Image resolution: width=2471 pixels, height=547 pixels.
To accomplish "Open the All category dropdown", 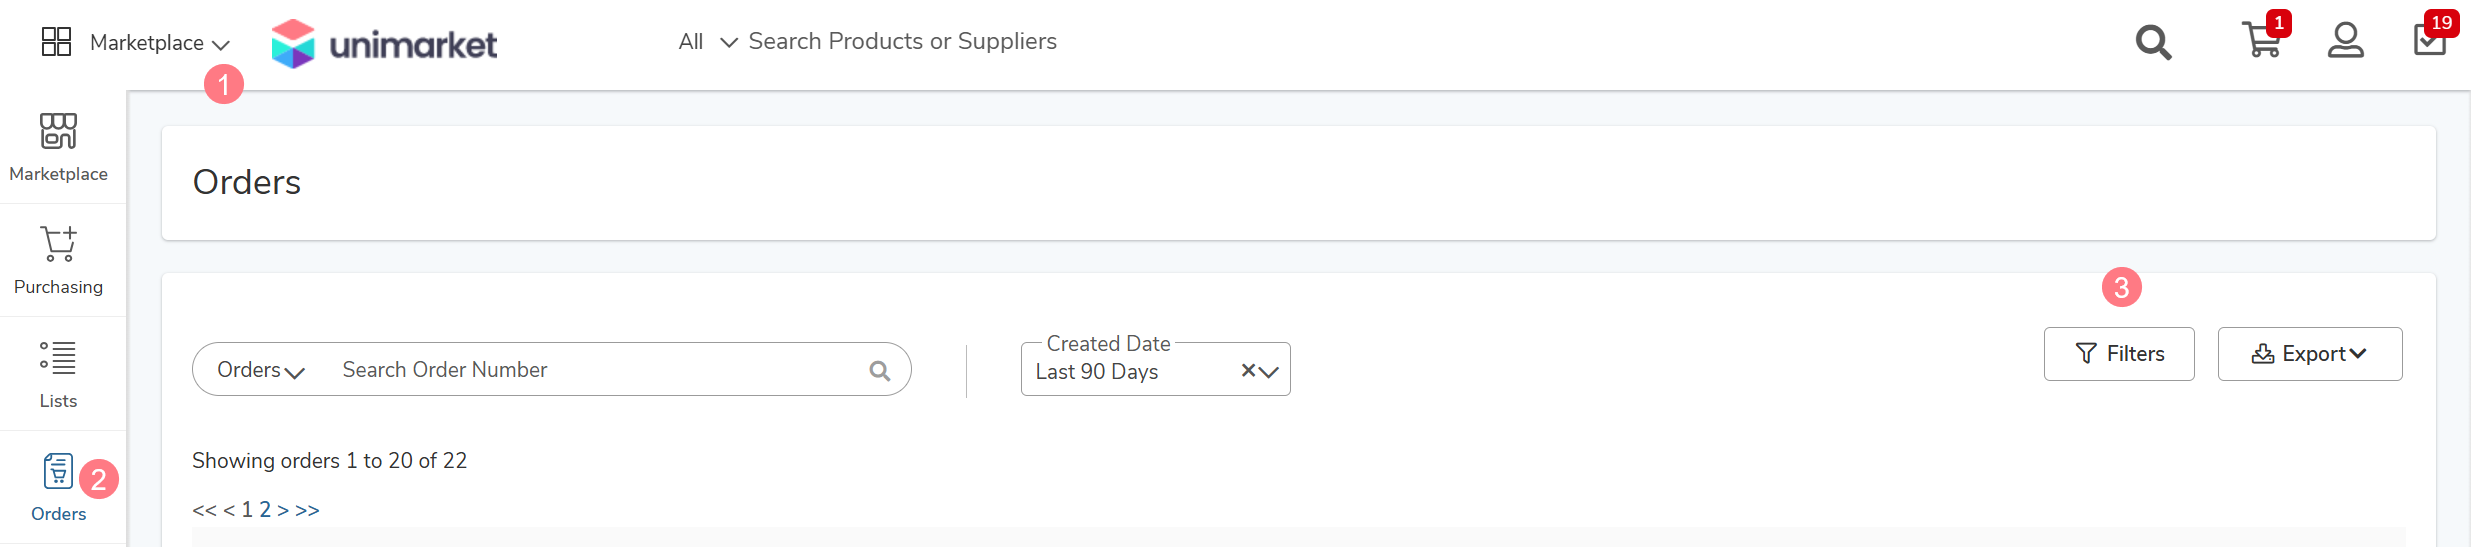I will tap(708, 42).
